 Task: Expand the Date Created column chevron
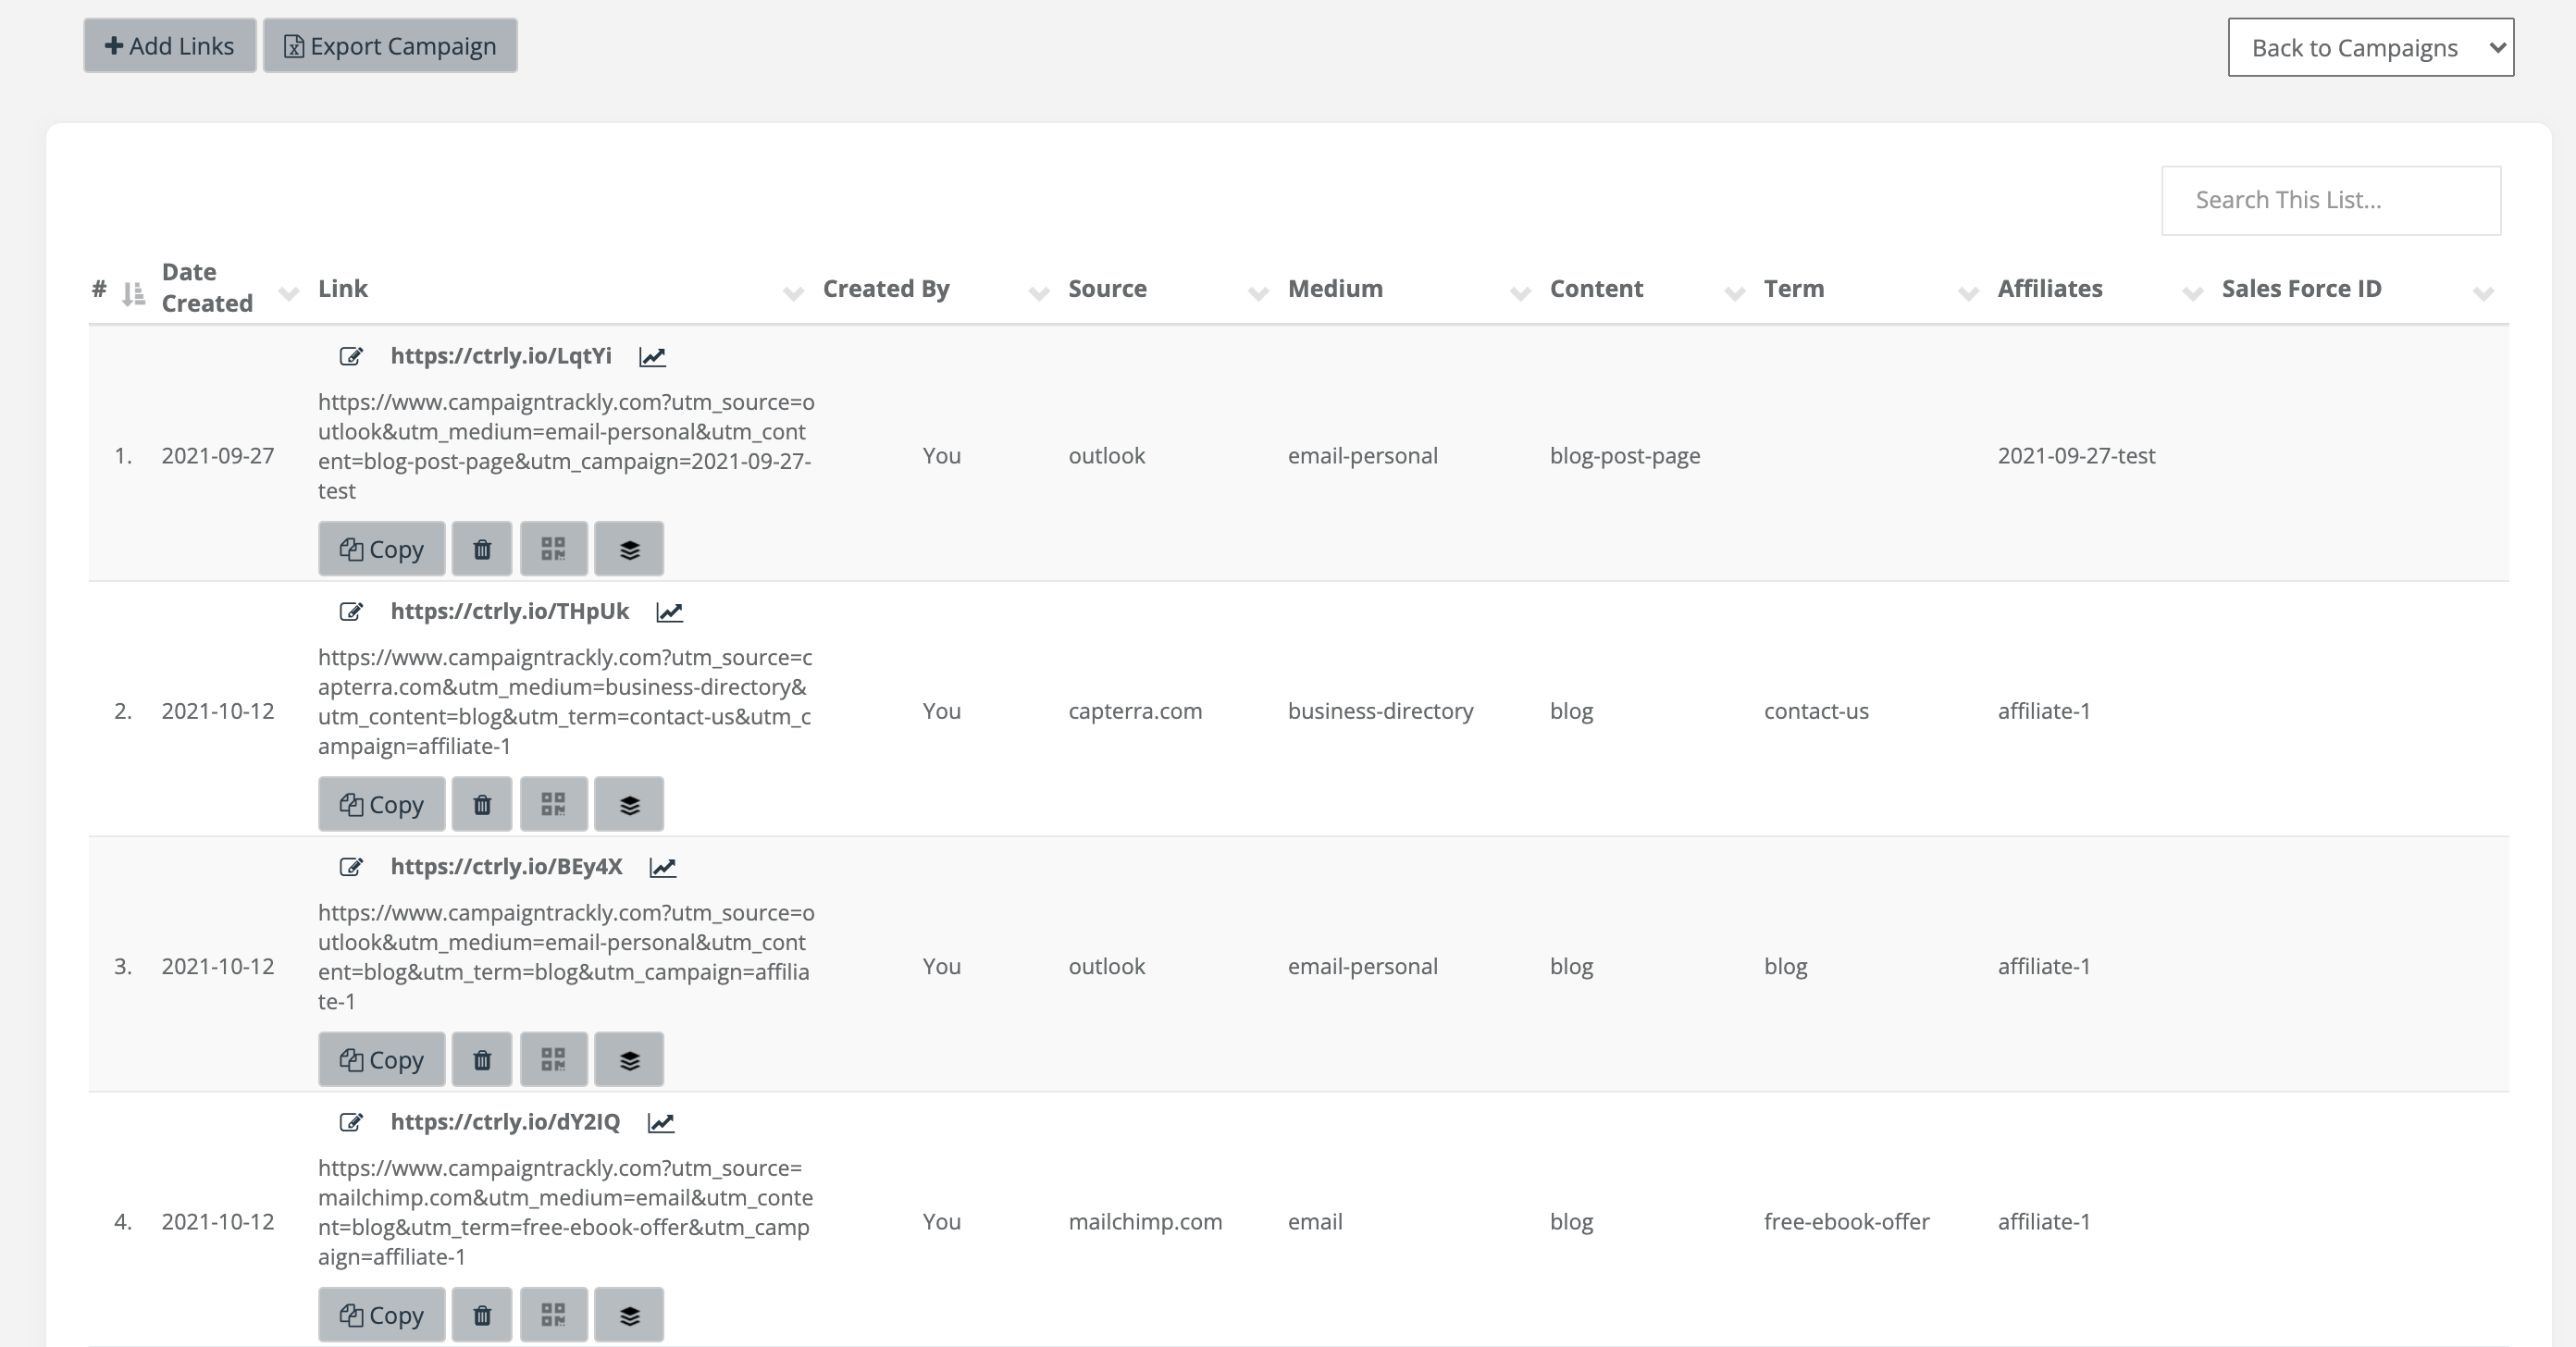[289, 293]
